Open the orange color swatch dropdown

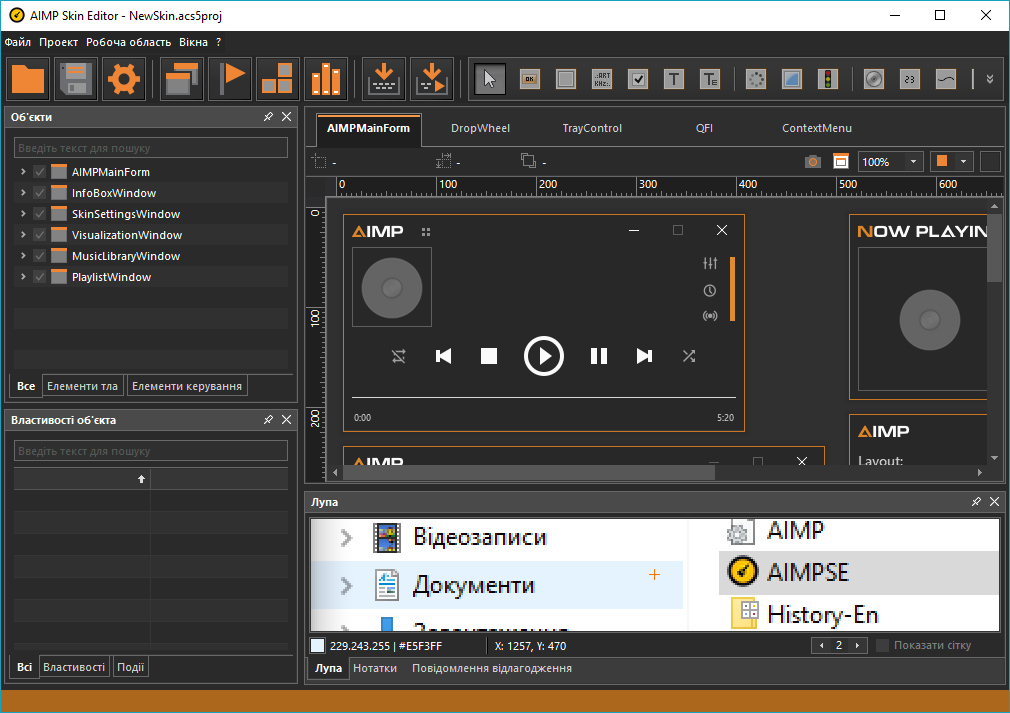963,161
